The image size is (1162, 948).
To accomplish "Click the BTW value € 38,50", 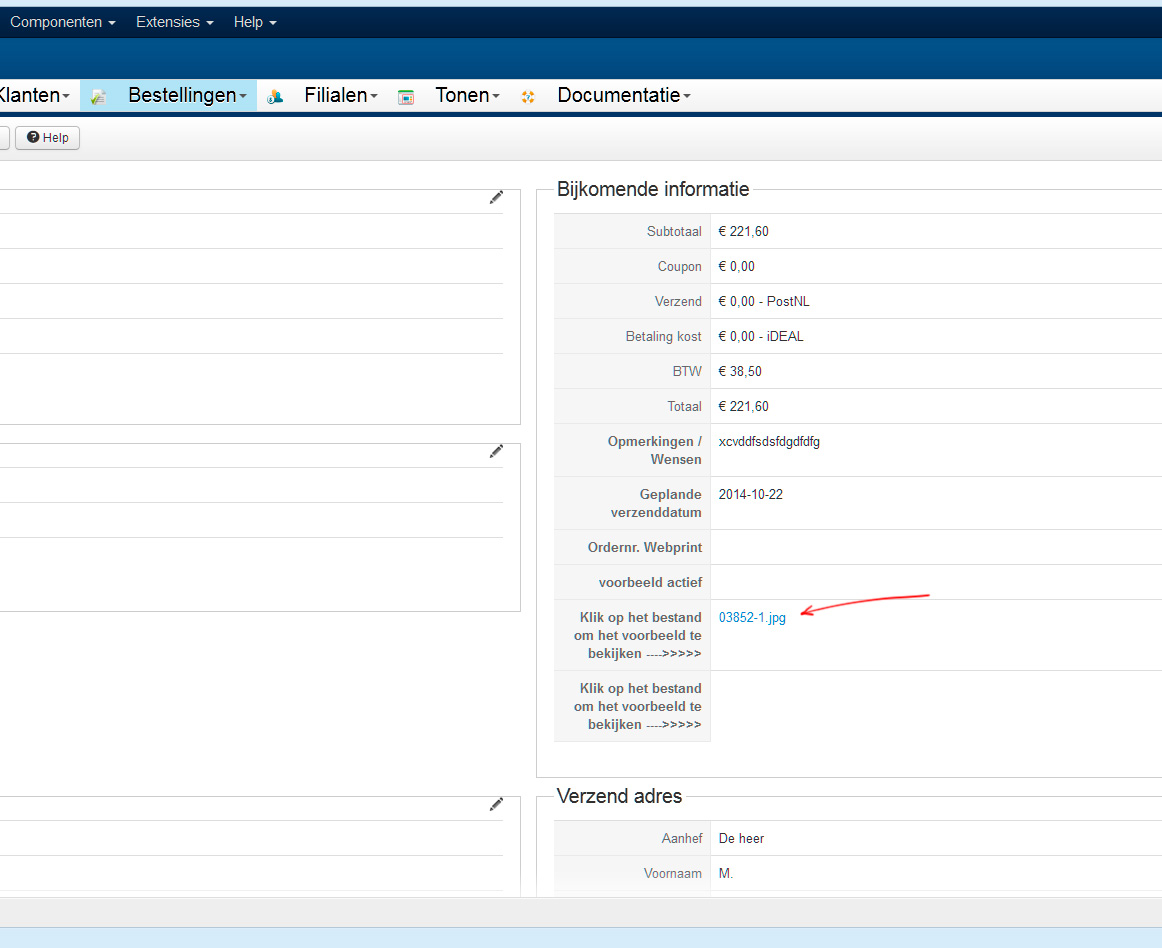I will click(x=740, y=371).
